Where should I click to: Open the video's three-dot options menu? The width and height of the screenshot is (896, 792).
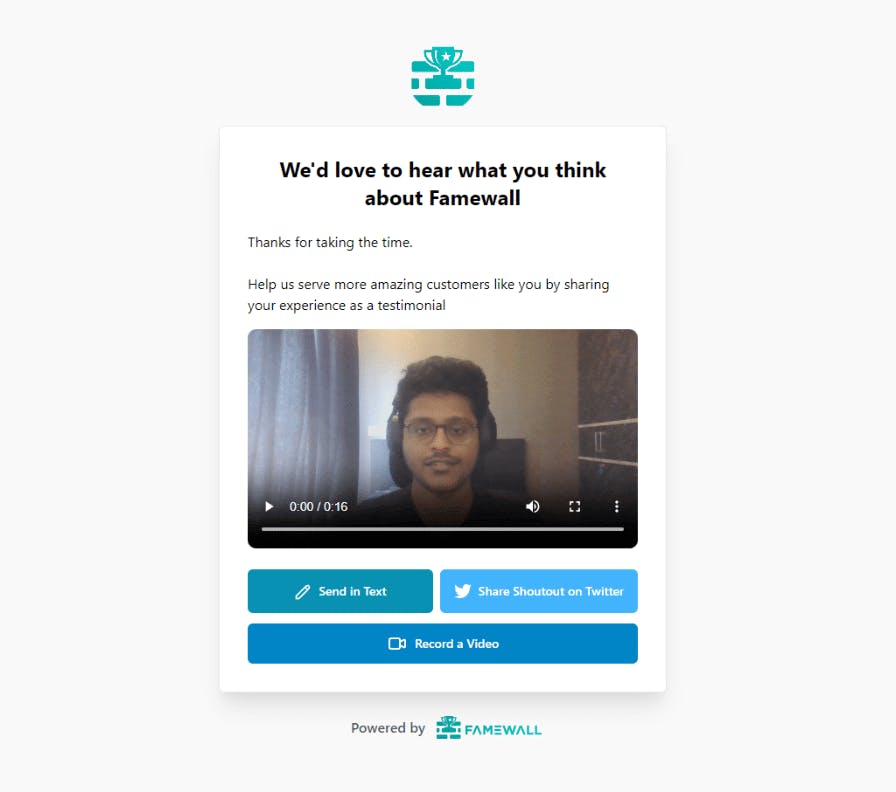pos(617,506)
